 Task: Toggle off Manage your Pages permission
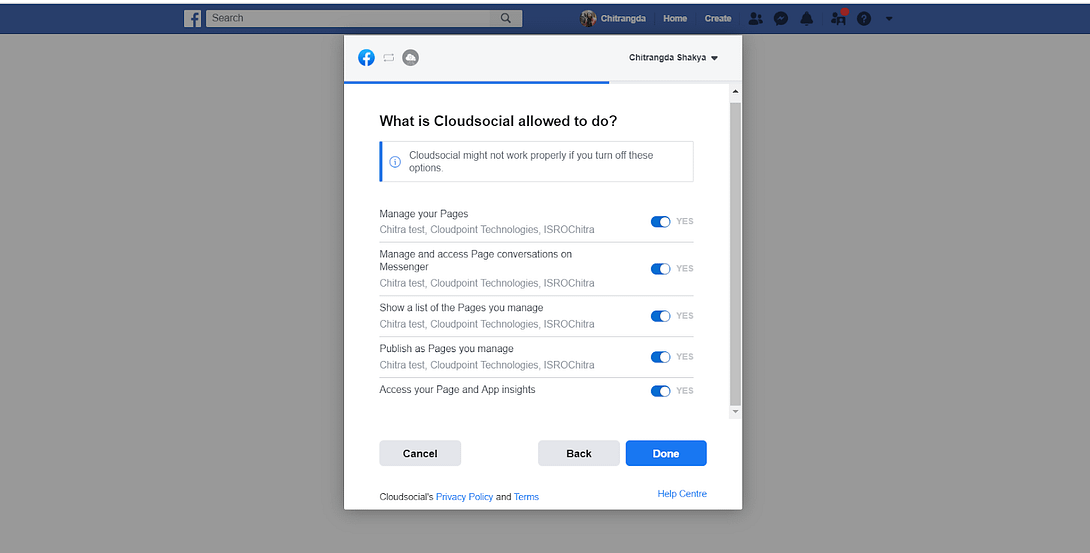(x=660, y=222)
